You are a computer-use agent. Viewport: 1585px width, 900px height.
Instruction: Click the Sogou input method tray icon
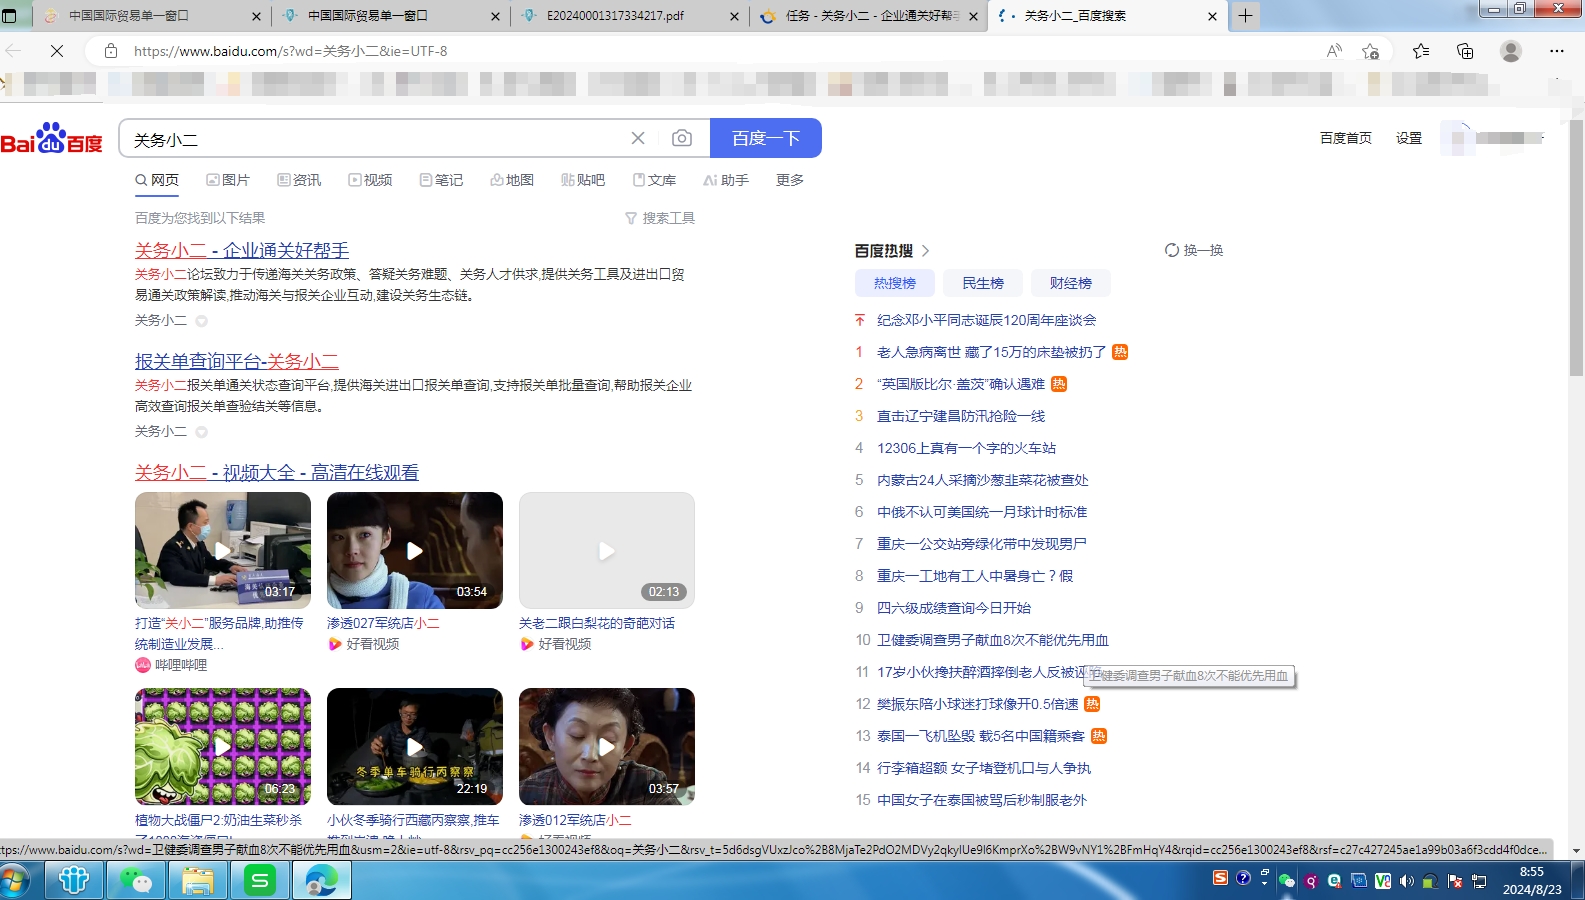tap(1220, 878)
